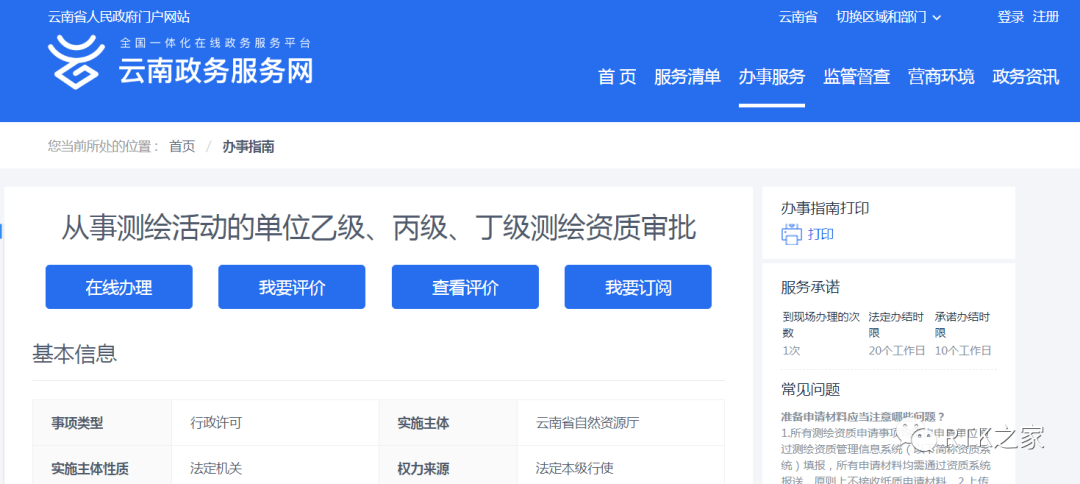
Task: Click the 1次 visit count value
Action: [791, 350]
